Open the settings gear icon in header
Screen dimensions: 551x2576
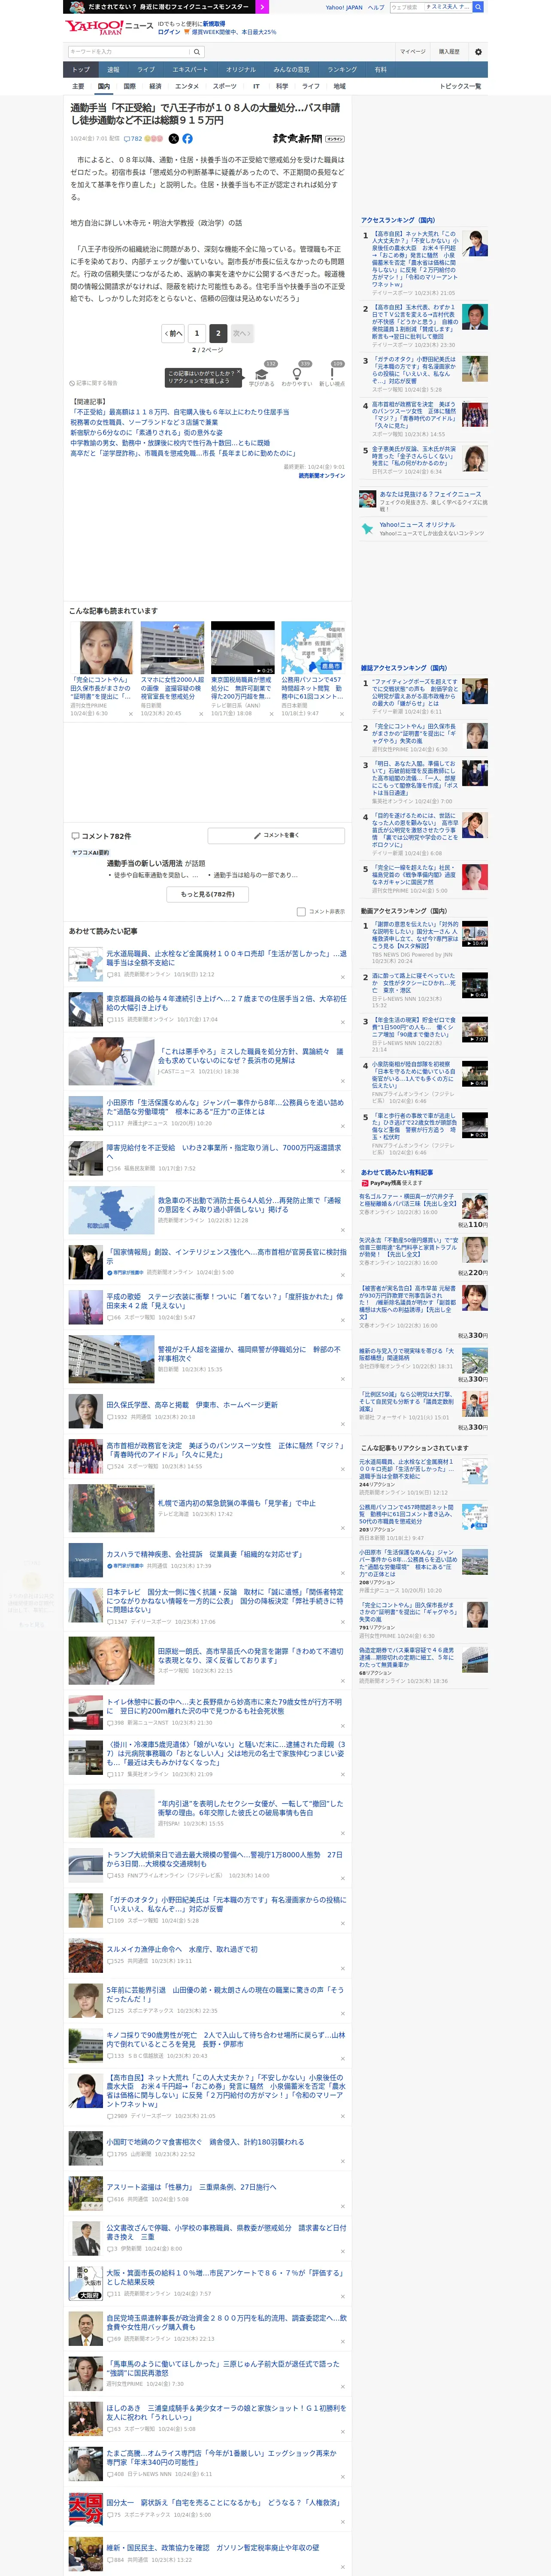tap(478, 52)
